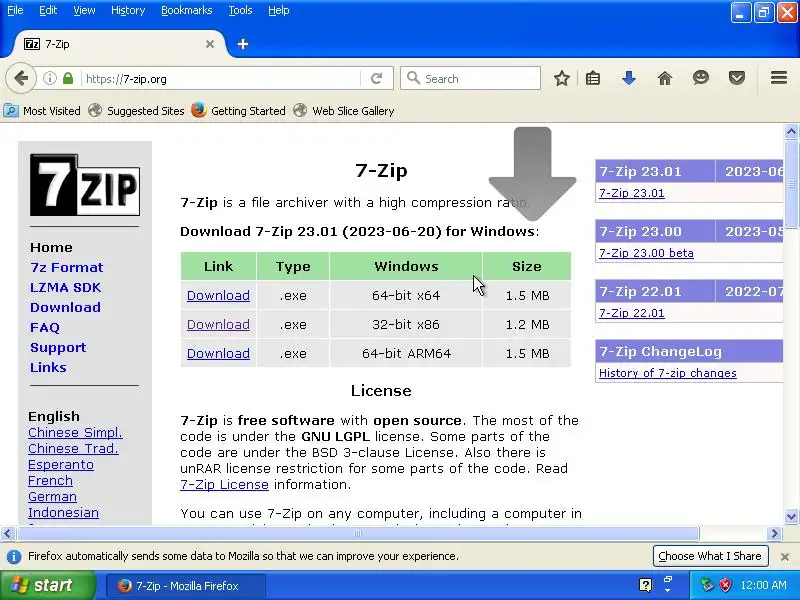Bookmark this page with star icon
This screenshot has width=800, height=600.
click(562, 79)
